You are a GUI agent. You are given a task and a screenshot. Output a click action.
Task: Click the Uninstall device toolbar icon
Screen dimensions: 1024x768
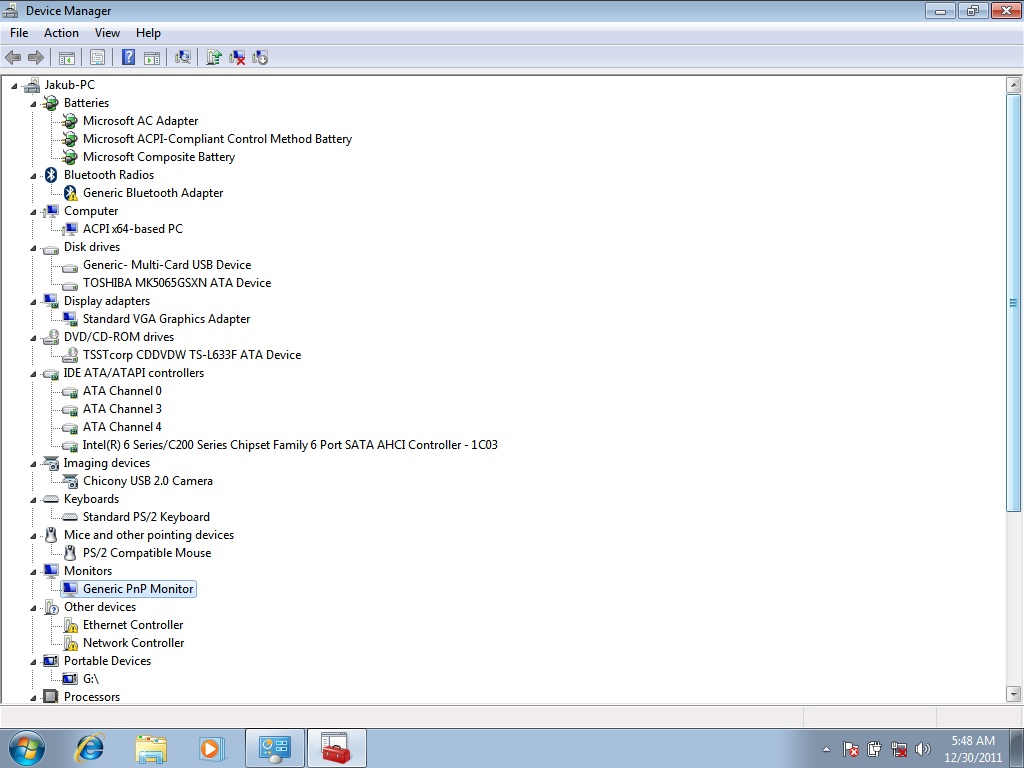tap(237, 57)
